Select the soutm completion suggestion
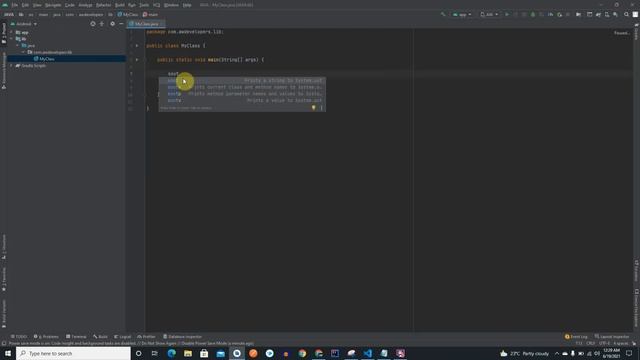 242,87
